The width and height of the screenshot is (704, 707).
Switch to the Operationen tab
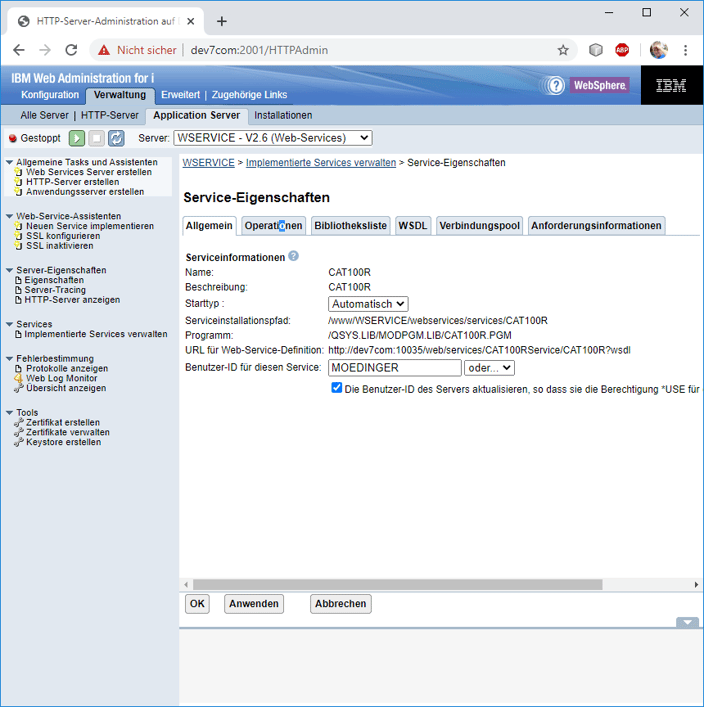coord(273,225)
